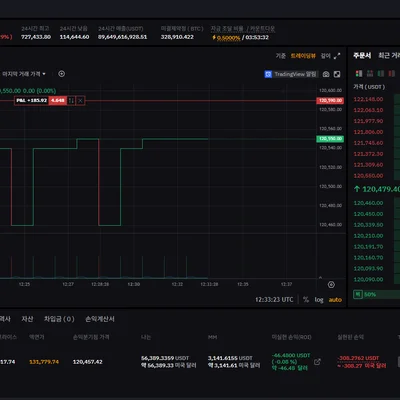Select combined buy/sell order book view icon

pyautogui.click(x=359, y=73)
